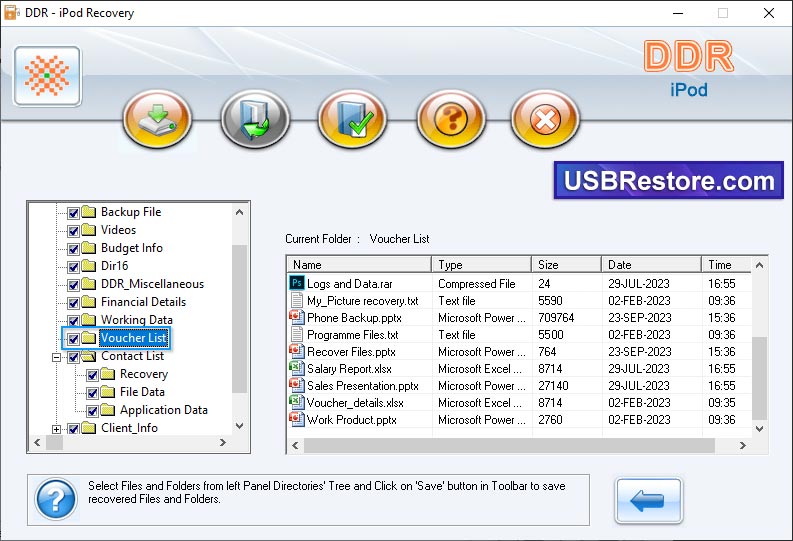Click the Budget Info folder icon
This screenshot has width=793, height=541.
[x=89, y=248]
